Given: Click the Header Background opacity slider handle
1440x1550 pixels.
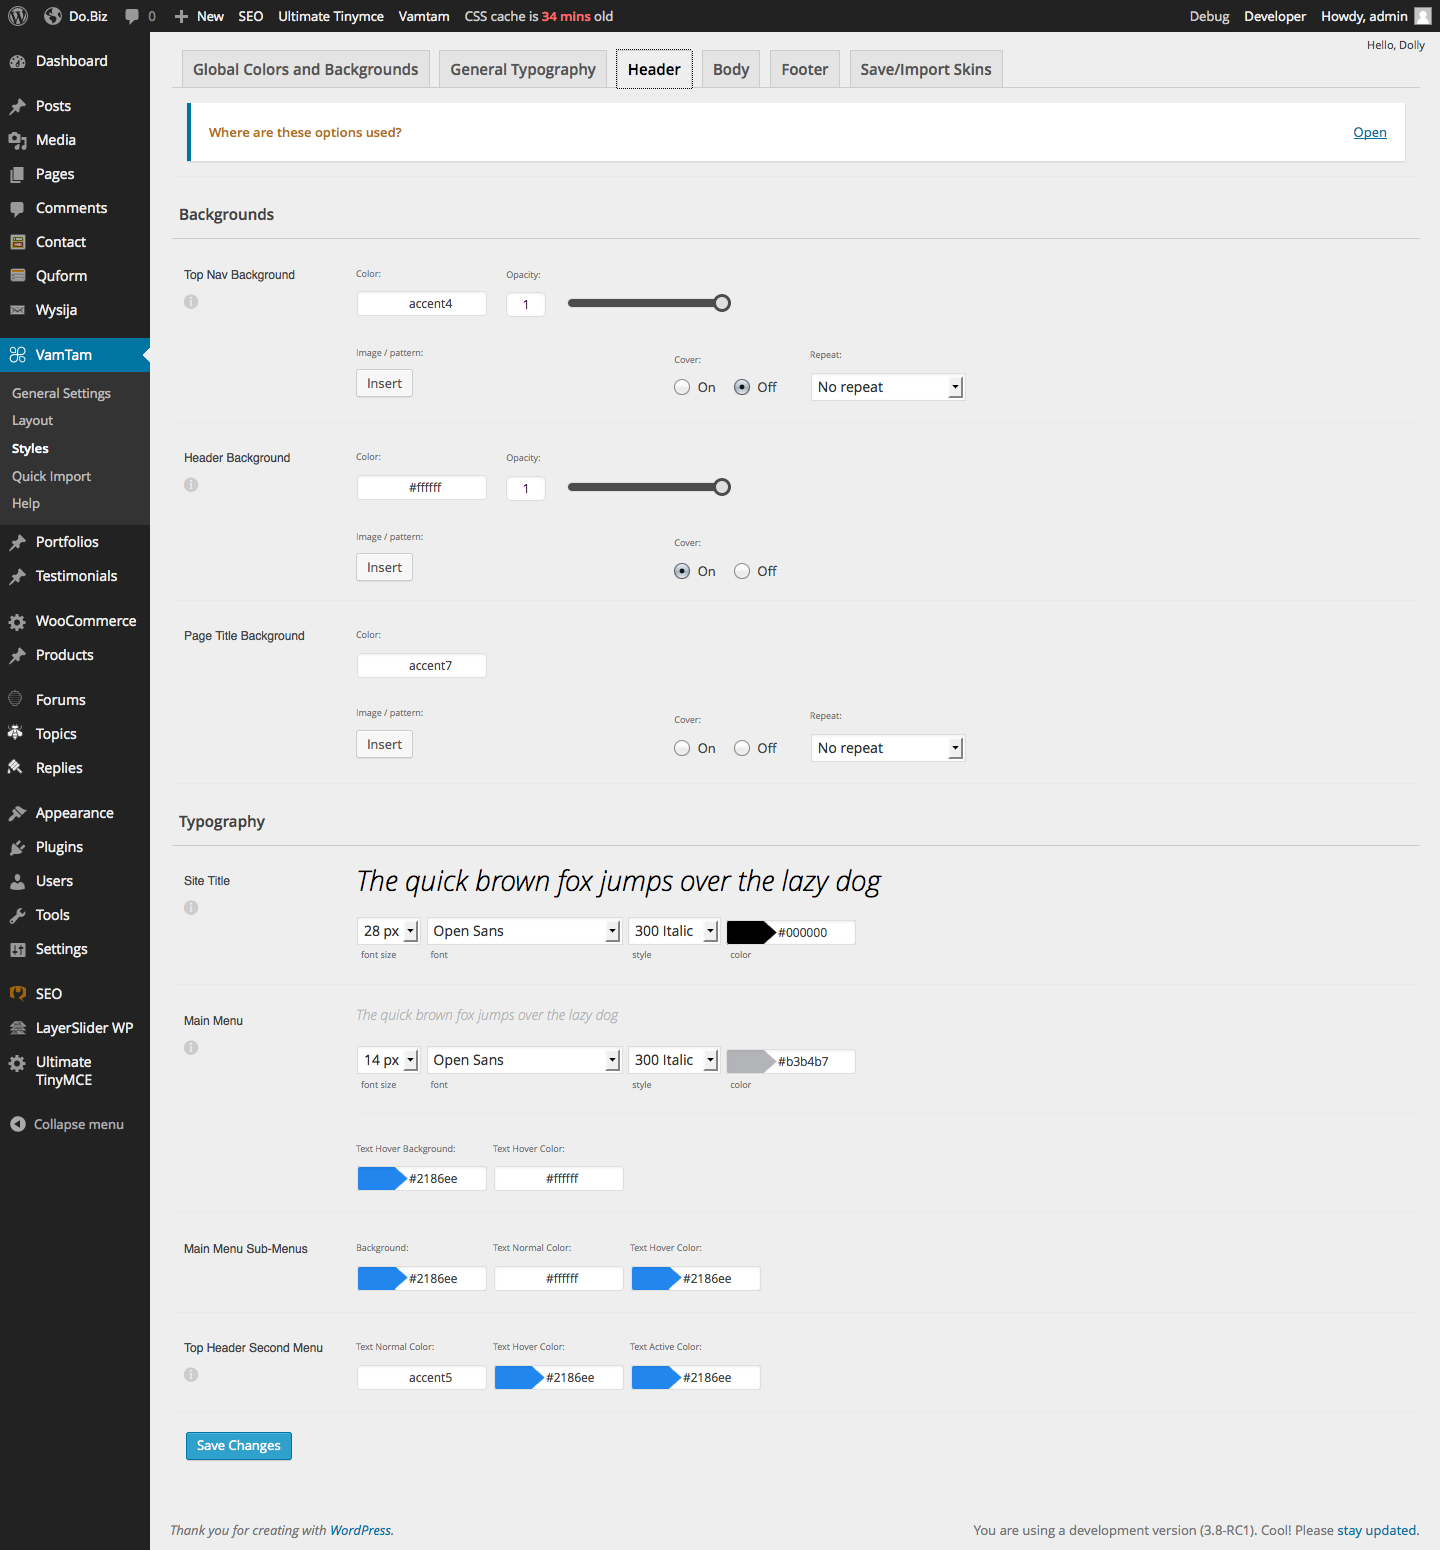Looking at the screenshot, I should (722, 487).
